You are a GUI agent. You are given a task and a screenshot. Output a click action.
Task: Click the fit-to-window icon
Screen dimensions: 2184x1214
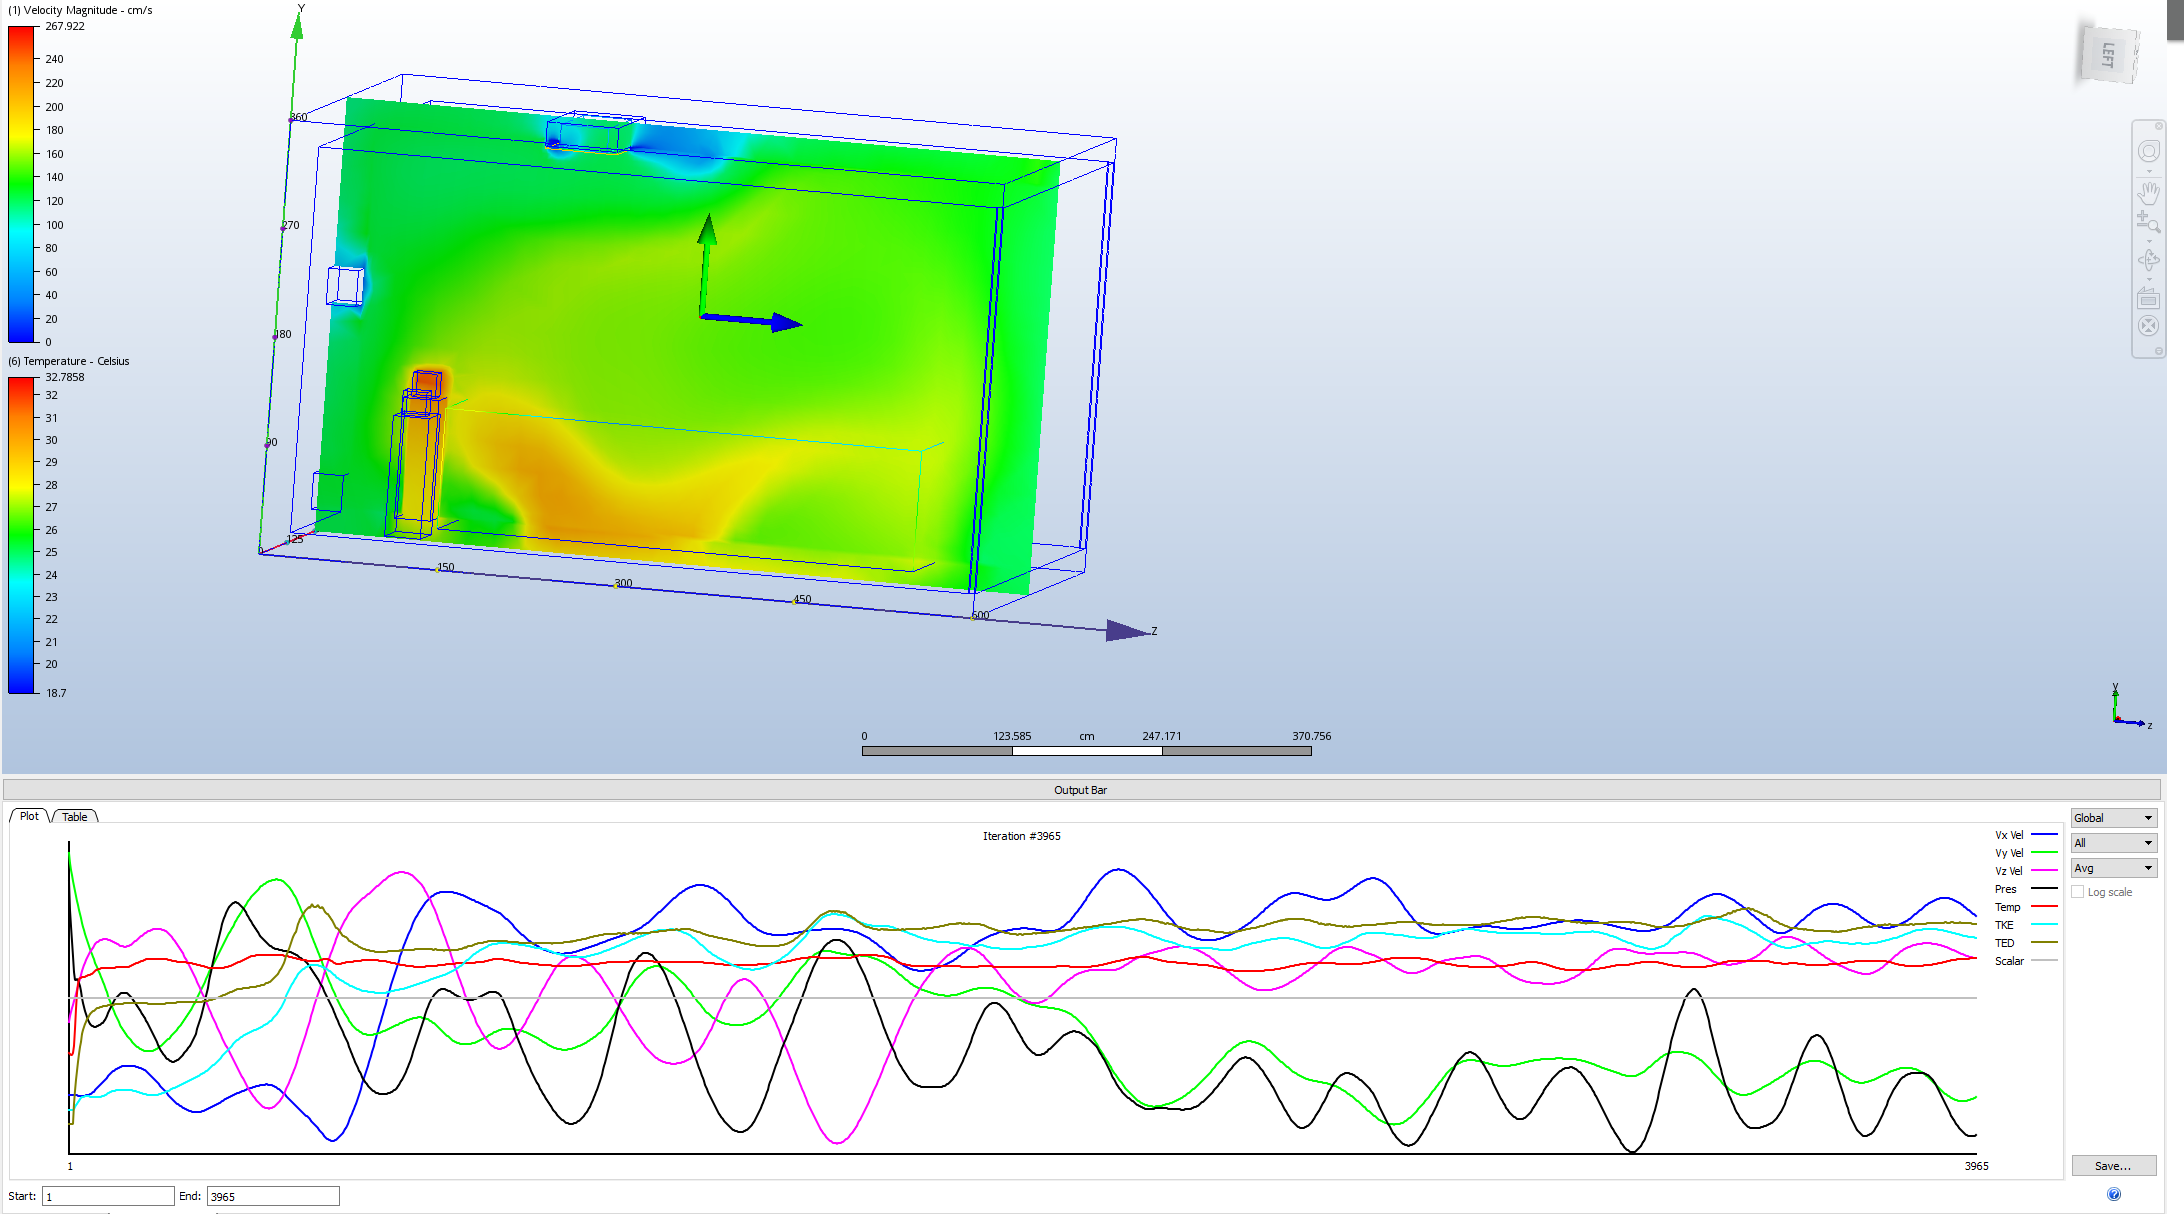pyautogui.click(x=2148, y=327)
